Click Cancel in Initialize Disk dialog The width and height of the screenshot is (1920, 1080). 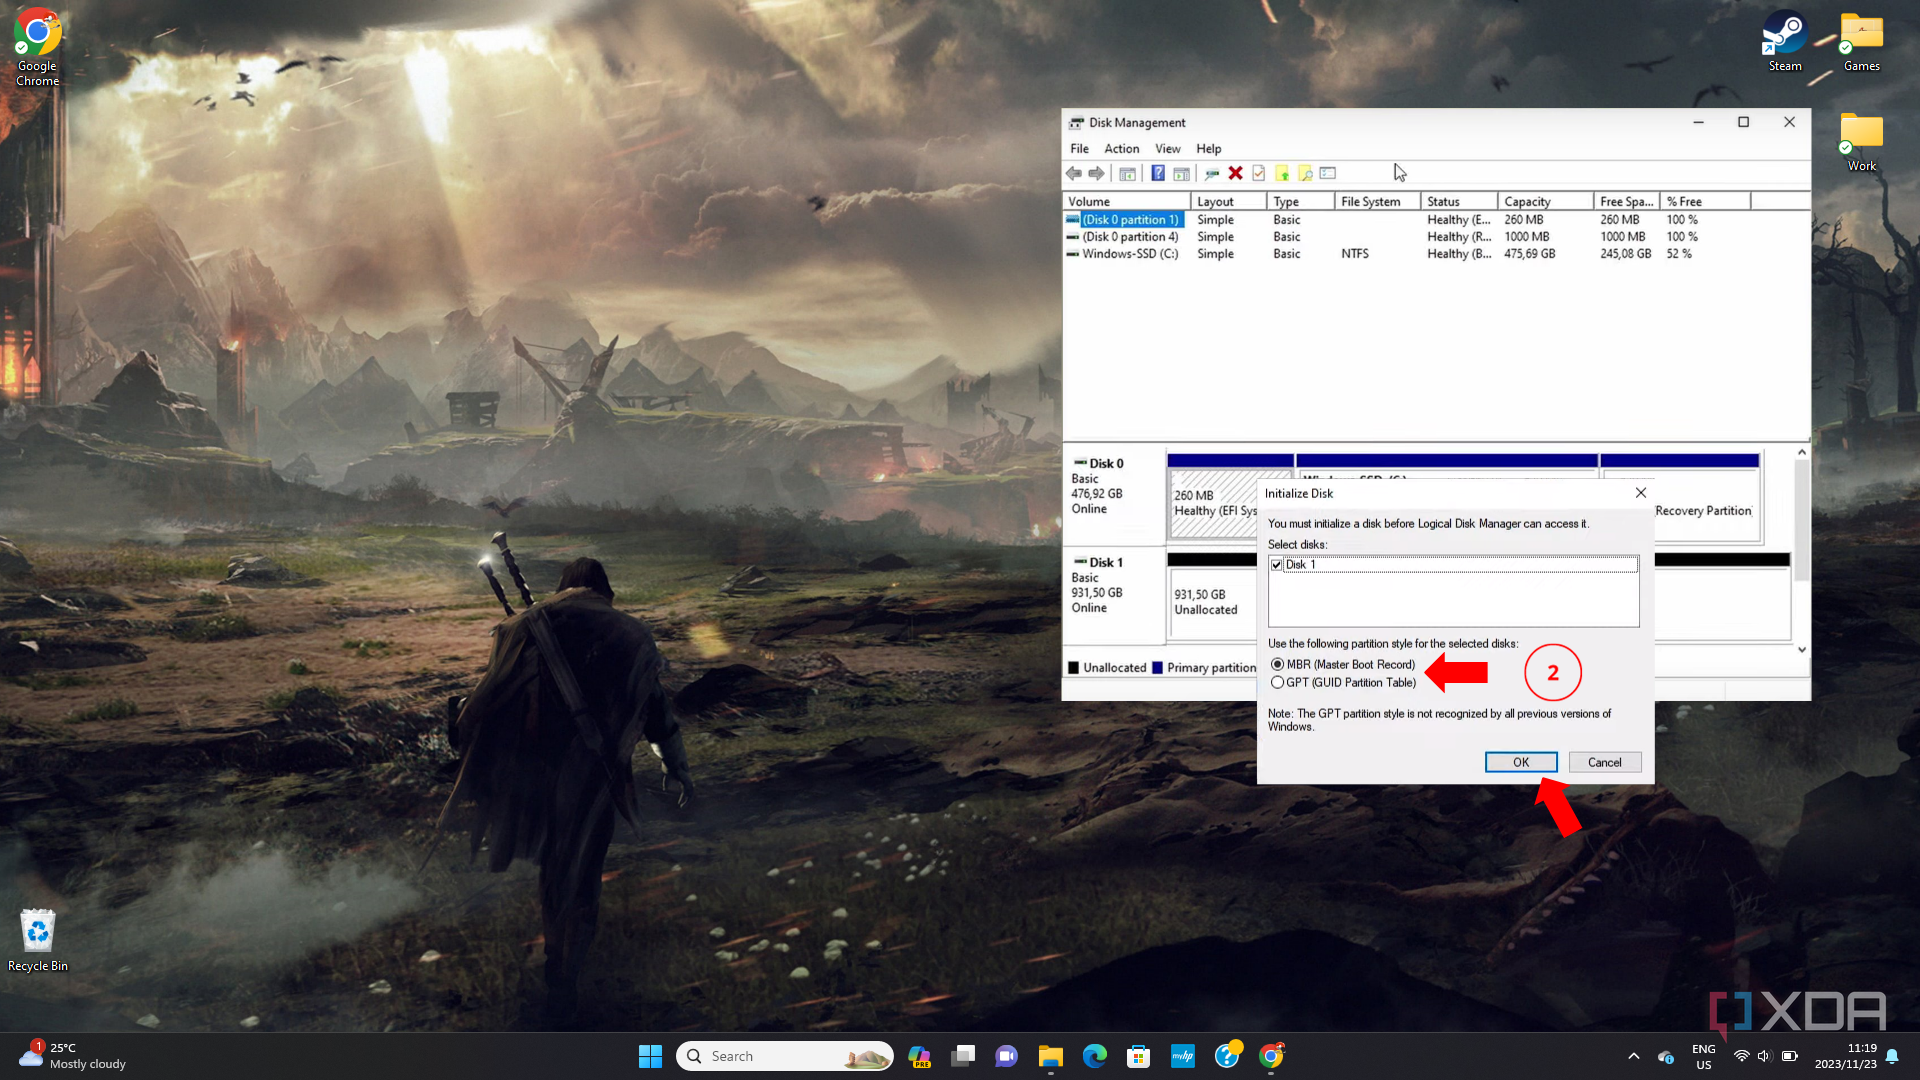[1605, 762]
